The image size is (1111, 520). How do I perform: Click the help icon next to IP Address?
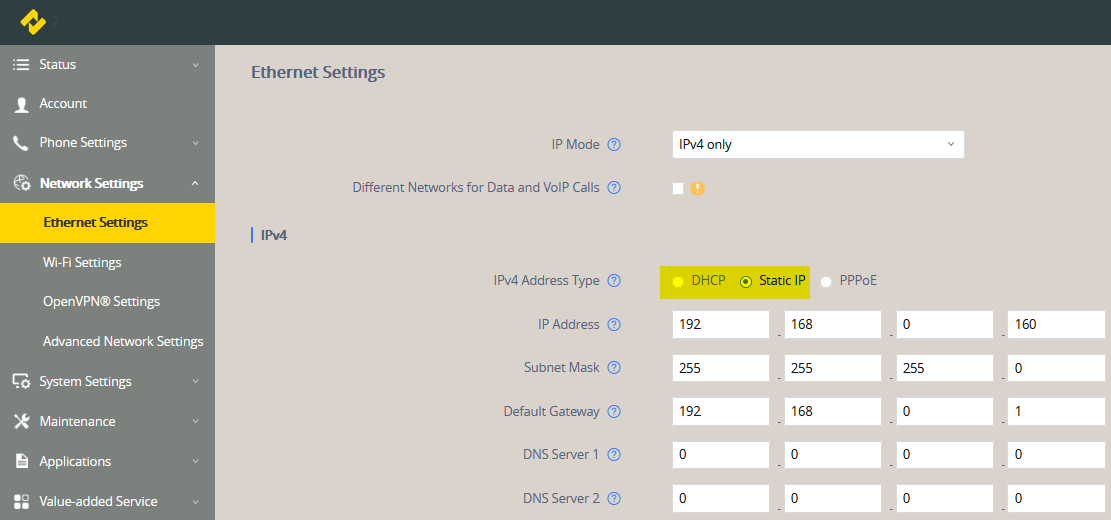click(614, 324)
